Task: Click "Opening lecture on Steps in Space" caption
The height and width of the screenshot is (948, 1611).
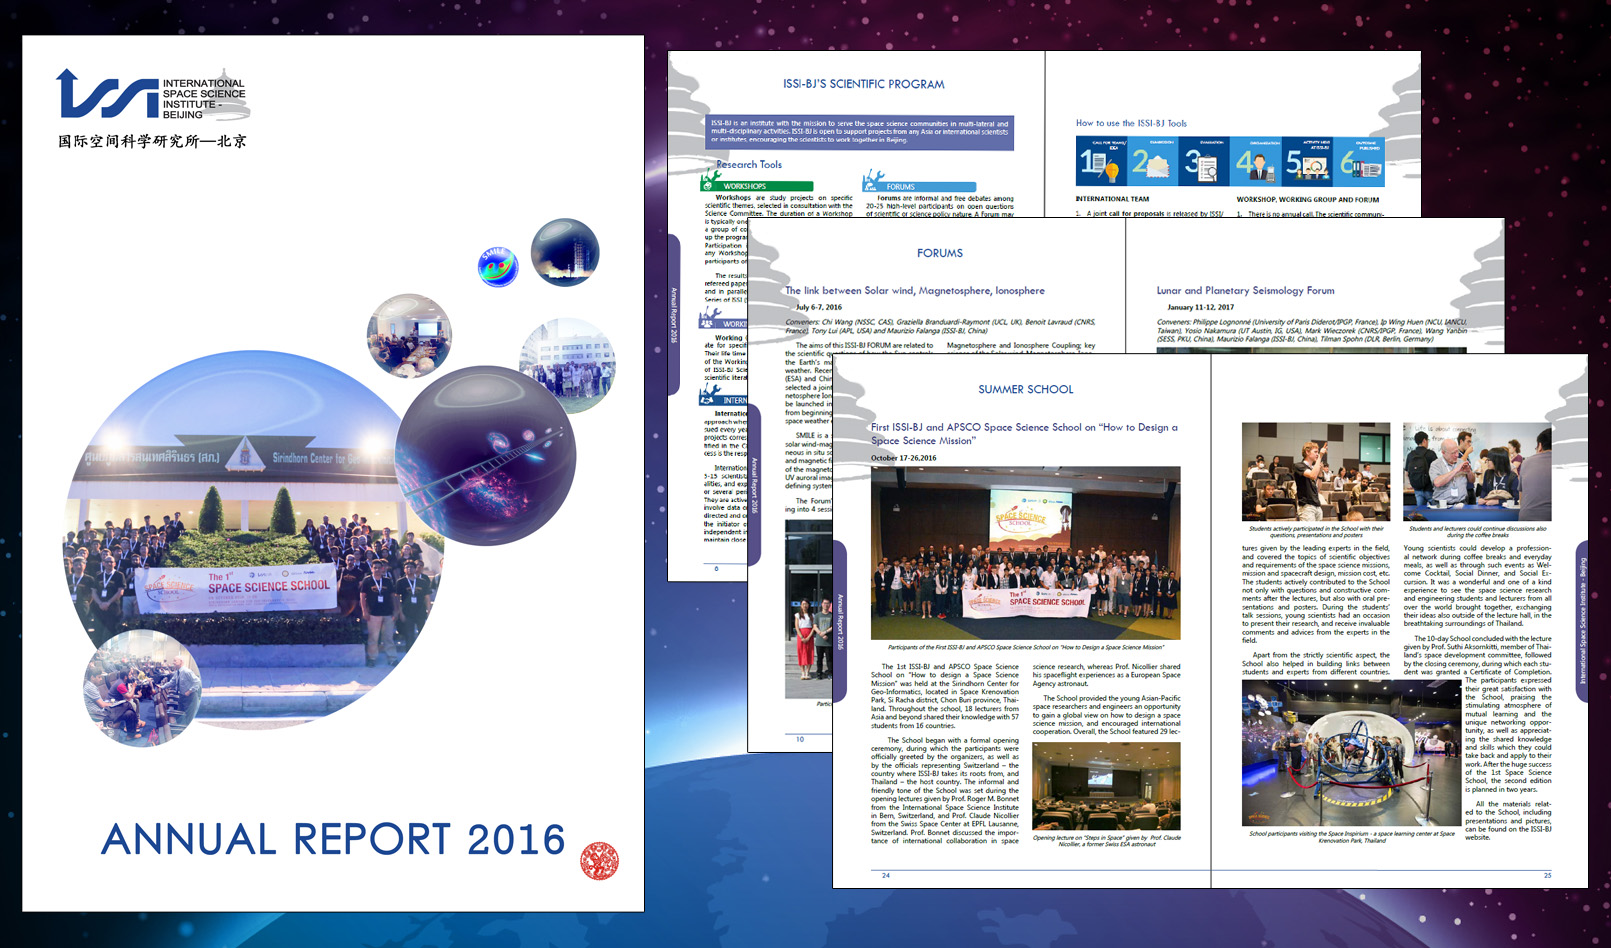Action: [x=1106, y=841]
